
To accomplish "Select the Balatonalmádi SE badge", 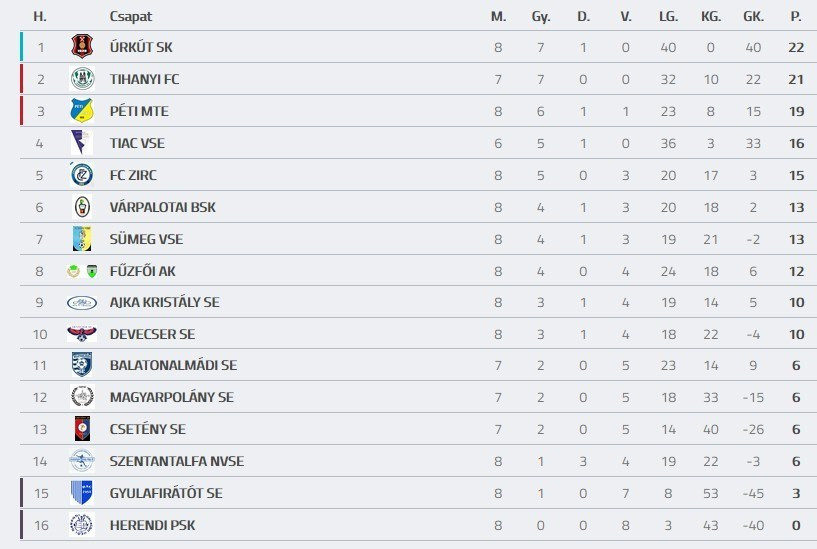I will pos(82,366).
